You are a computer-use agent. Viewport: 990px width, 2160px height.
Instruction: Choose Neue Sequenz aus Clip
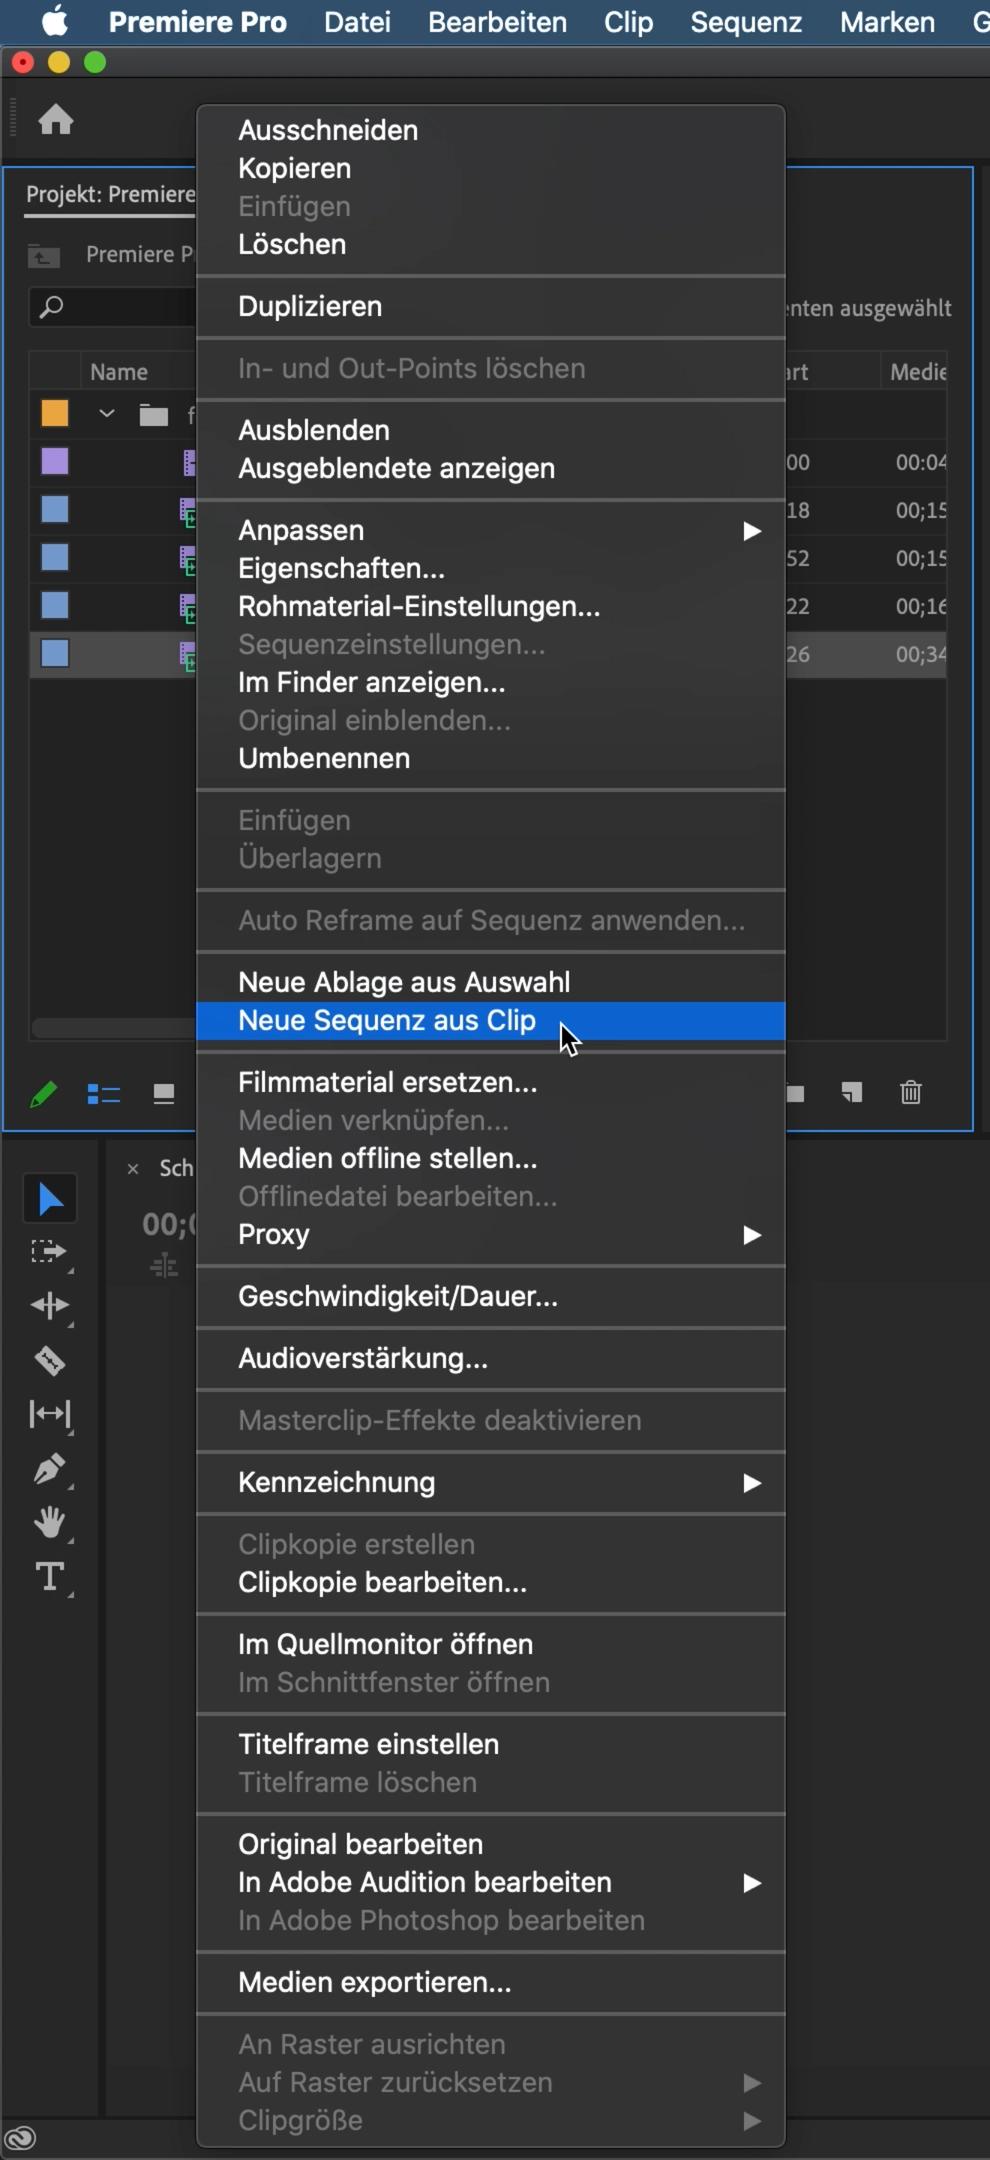[388, 1021]
